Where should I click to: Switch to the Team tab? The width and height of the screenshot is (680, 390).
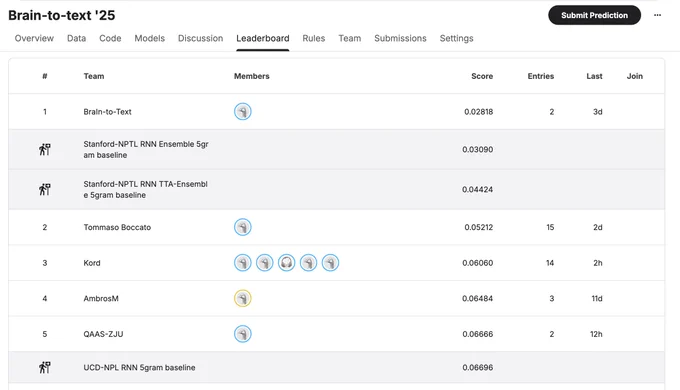pos(350,38)
